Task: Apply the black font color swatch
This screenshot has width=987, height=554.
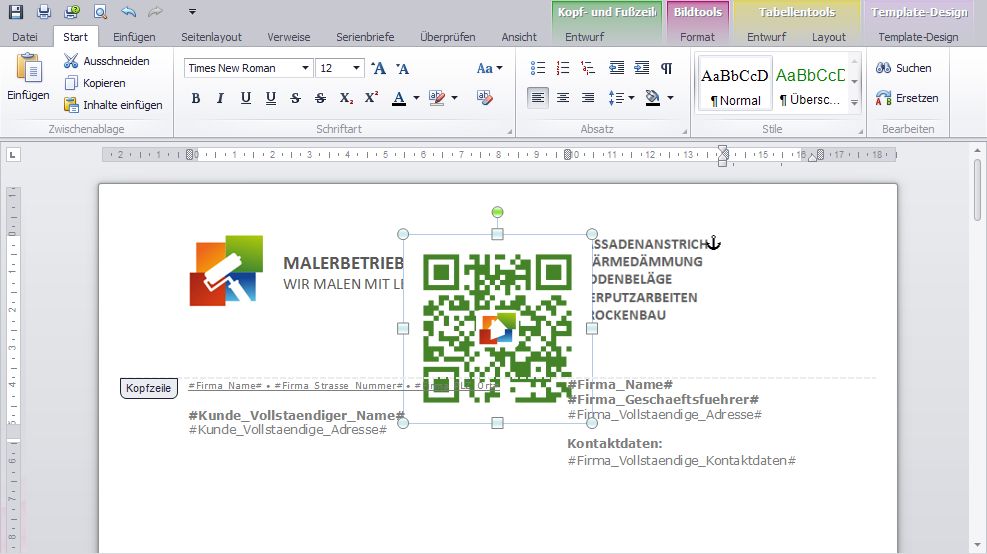Action: pos(398,98)
